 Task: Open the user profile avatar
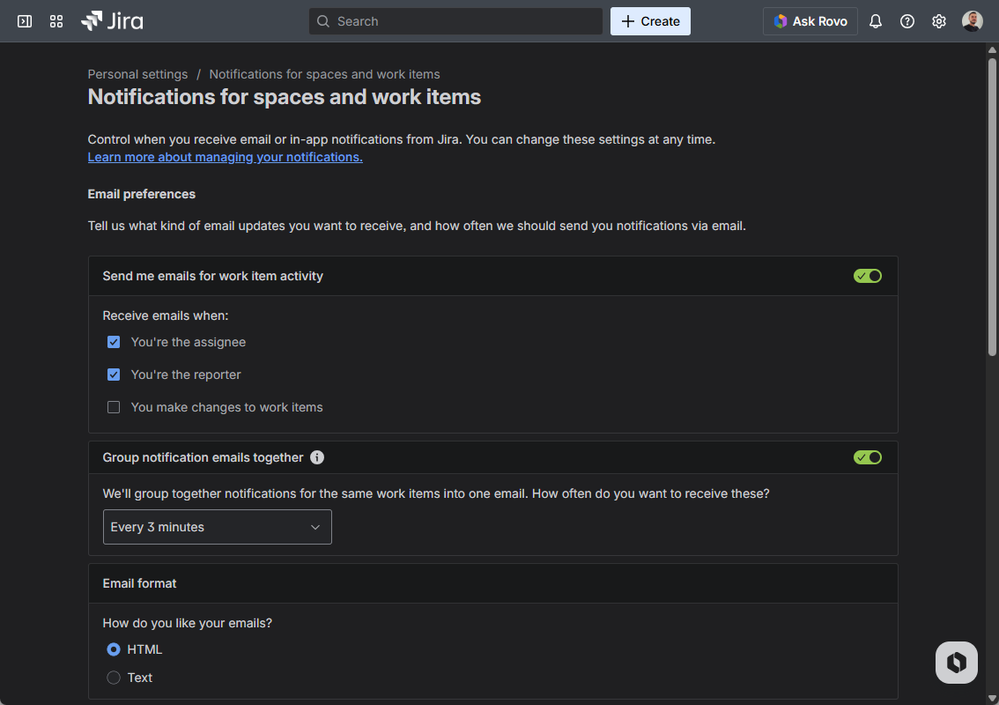coord(972,21)
